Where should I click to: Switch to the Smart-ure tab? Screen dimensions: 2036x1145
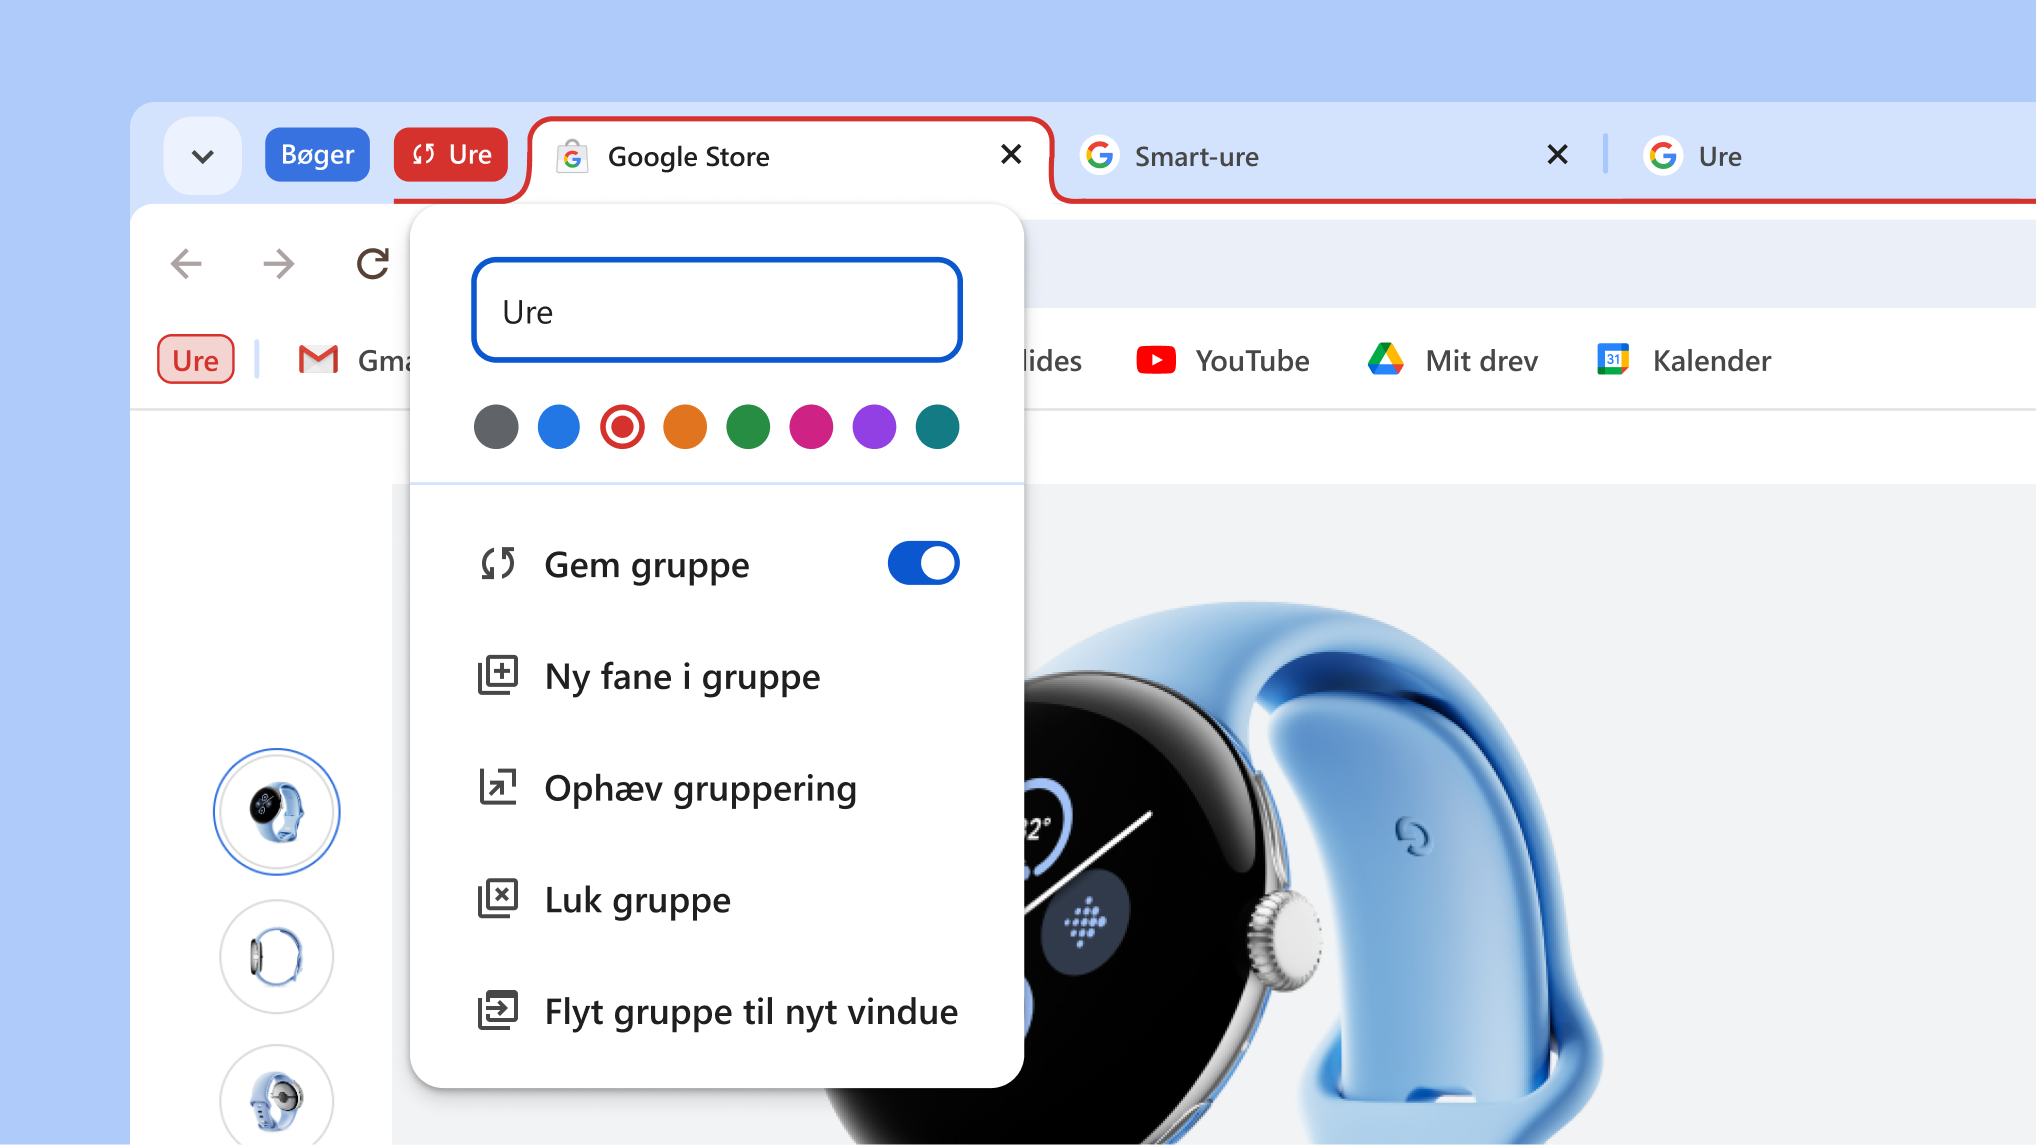pos(1196,155)
